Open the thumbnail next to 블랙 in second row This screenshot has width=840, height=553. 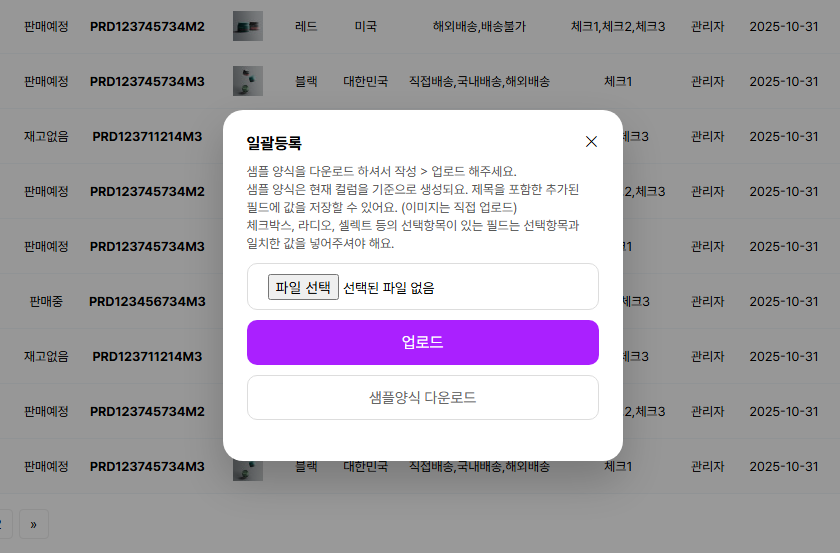(x=247, y=81)
